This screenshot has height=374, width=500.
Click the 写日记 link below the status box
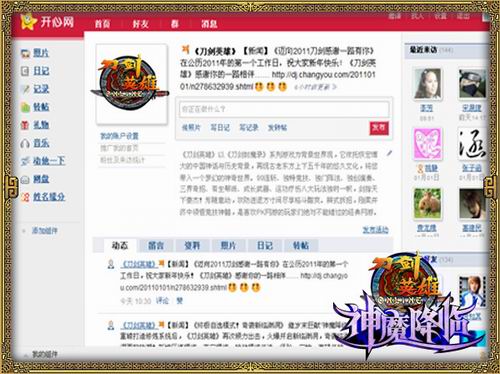click(220, 128)
